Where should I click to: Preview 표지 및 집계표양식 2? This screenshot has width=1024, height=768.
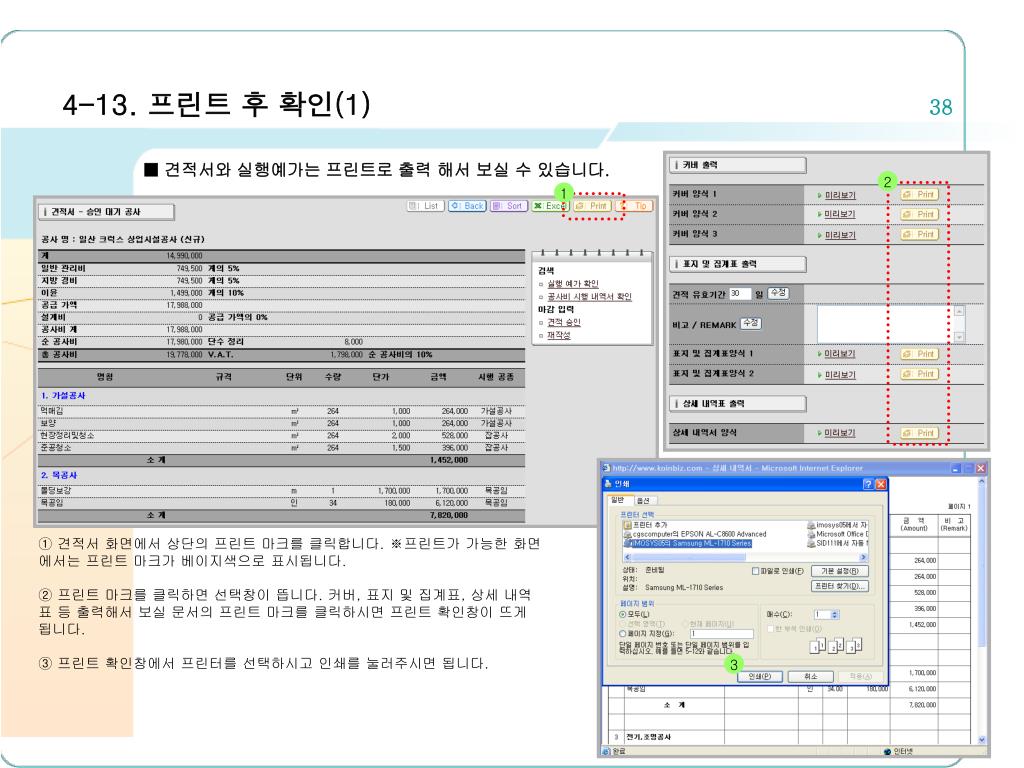point(839,375)
